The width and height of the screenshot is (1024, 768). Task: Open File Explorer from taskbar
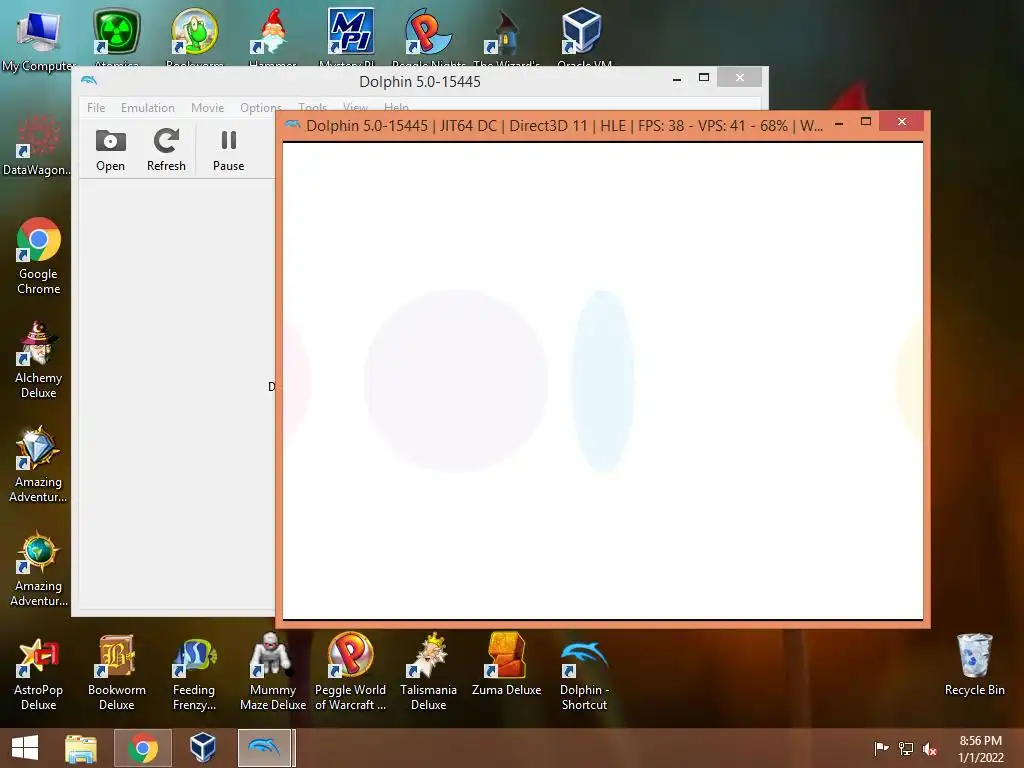pyautogui.click(x=81, y=748)
